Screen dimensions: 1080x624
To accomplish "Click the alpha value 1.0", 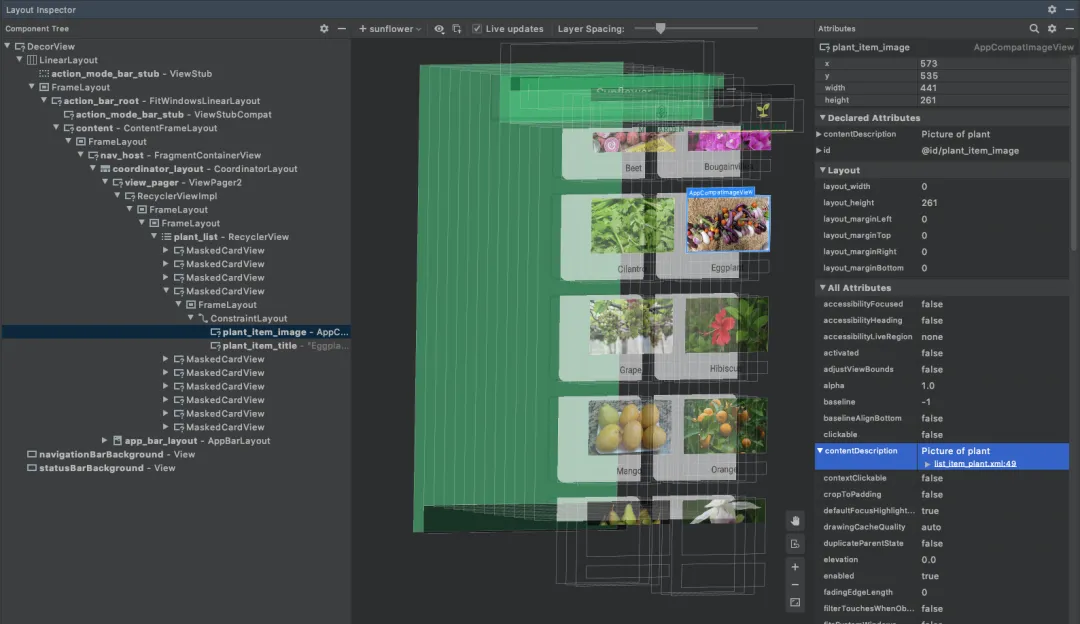I will 928,386.
